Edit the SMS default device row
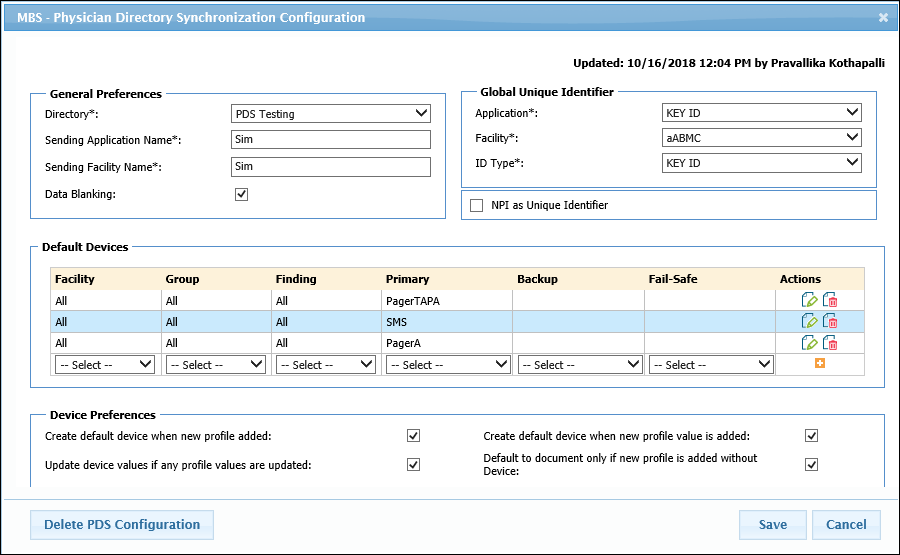The image size is (900, 555). point(809,321)
